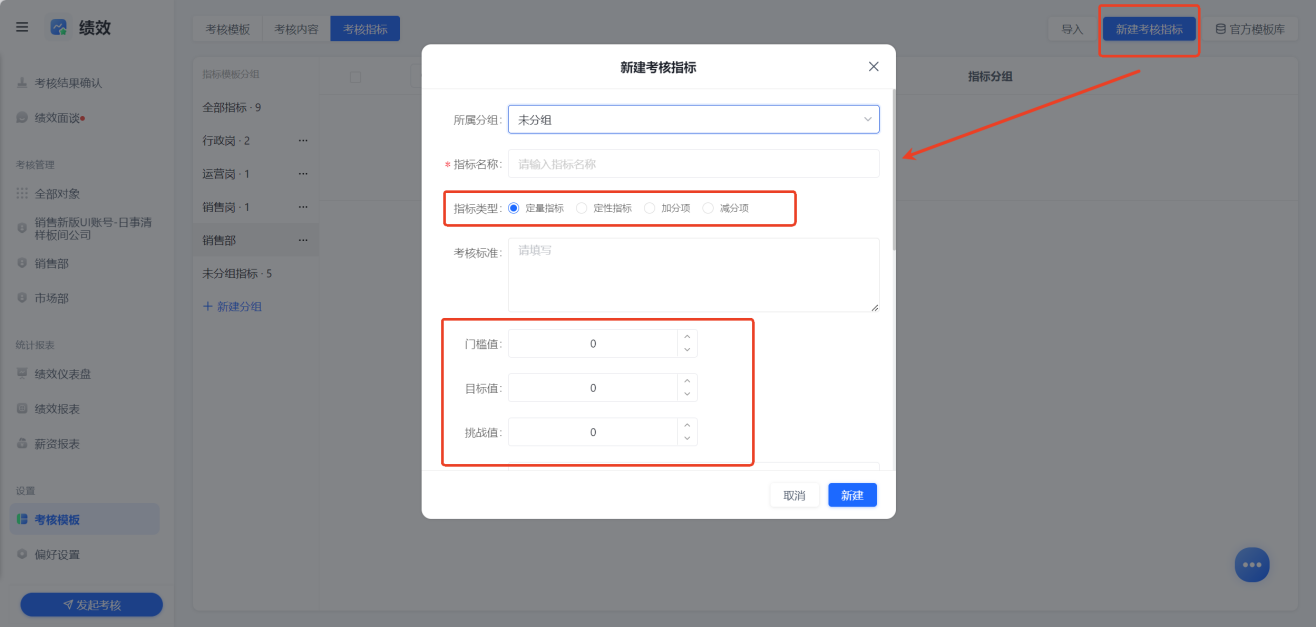Screen dimensions: 1316x627
Task: Click 取消 in the dialog
Action: pyautogui.click(x=794, y=495)
